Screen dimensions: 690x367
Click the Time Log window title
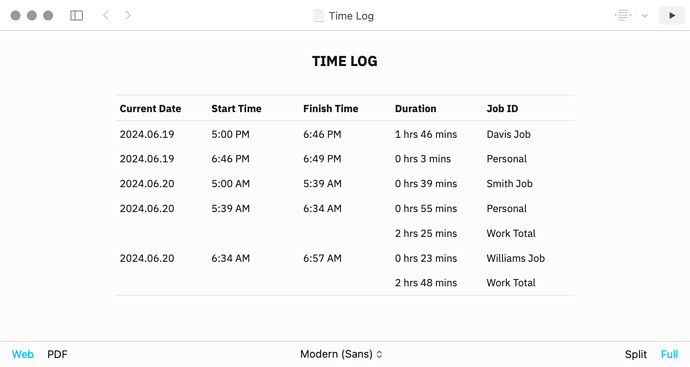tap(351, 16)
